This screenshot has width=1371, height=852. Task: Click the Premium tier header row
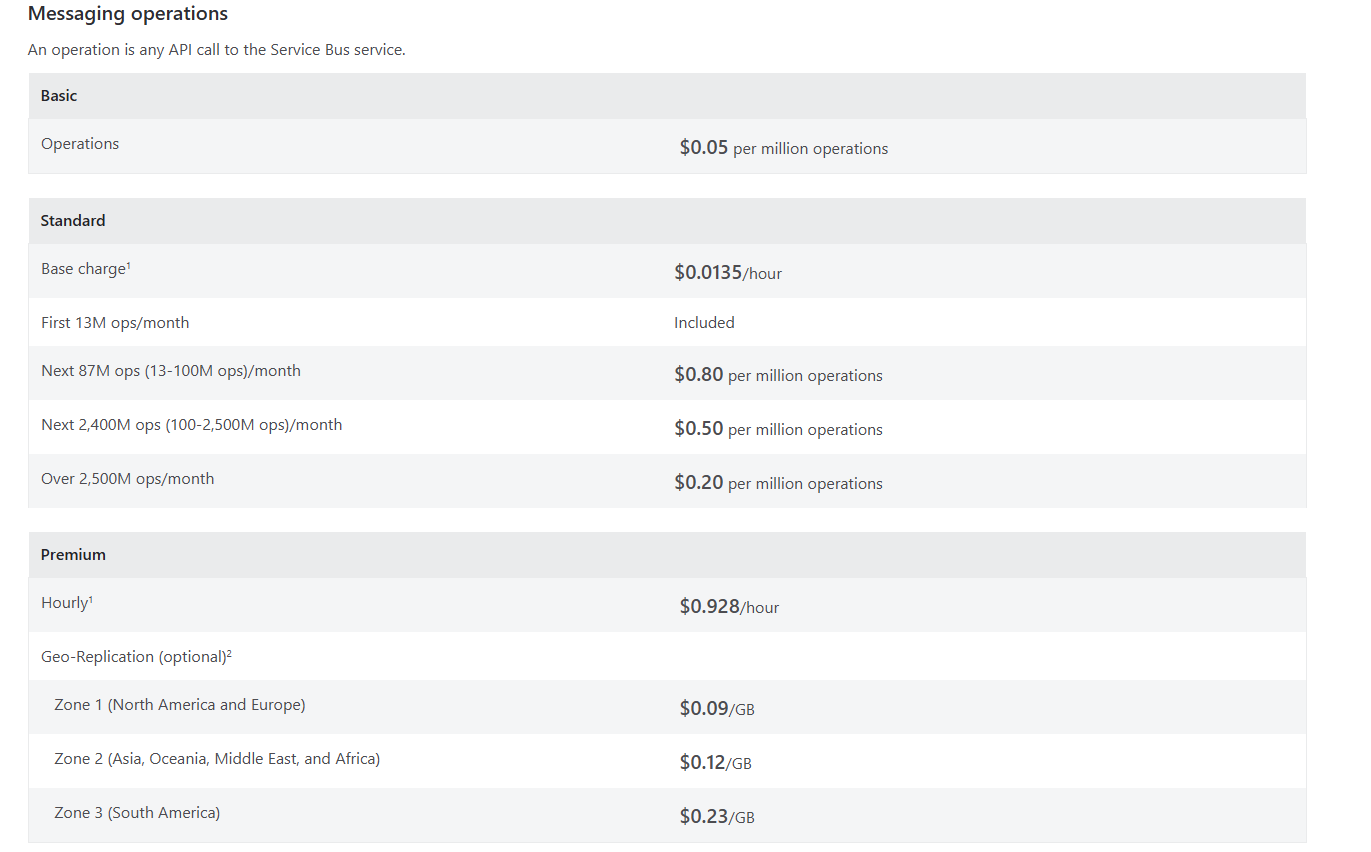click(x=73, y=554)
